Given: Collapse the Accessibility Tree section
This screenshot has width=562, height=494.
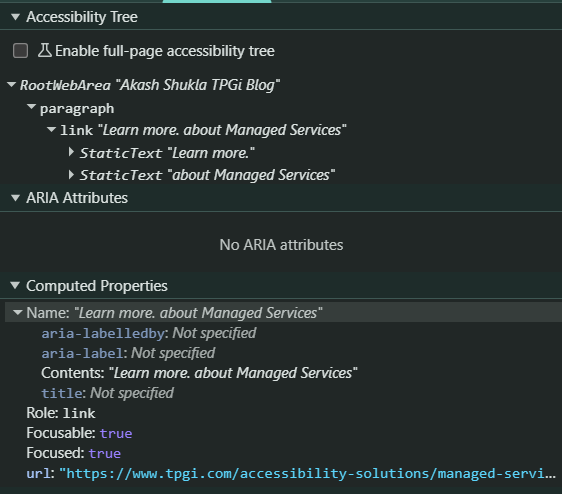Looking at the screenshot, I should (15, 17).
